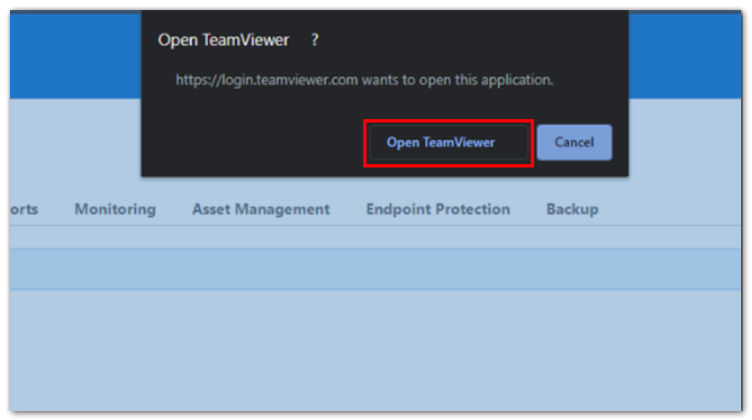This screenshot has height=420, width=752.
Task: Select the highlighted blue row below tabs
Action: 376,269
